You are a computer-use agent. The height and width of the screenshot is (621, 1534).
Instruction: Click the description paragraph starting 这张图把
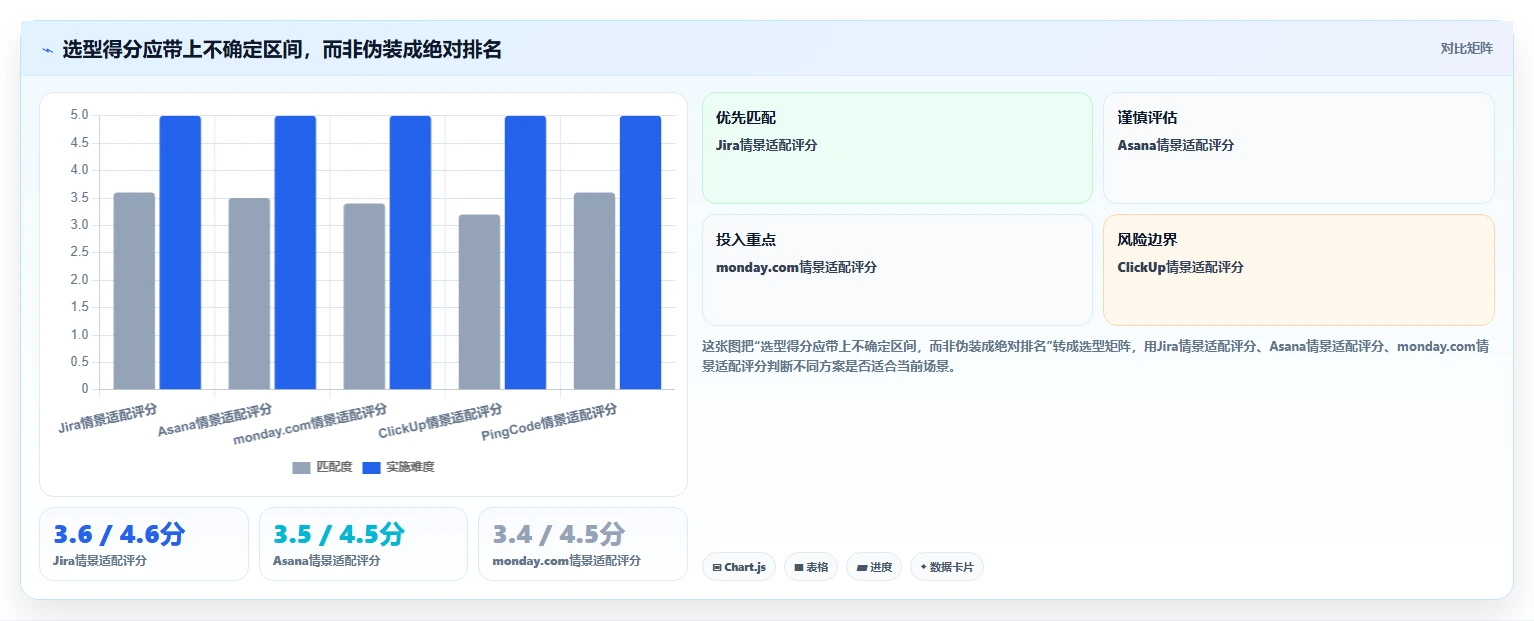pos(1097,356)
